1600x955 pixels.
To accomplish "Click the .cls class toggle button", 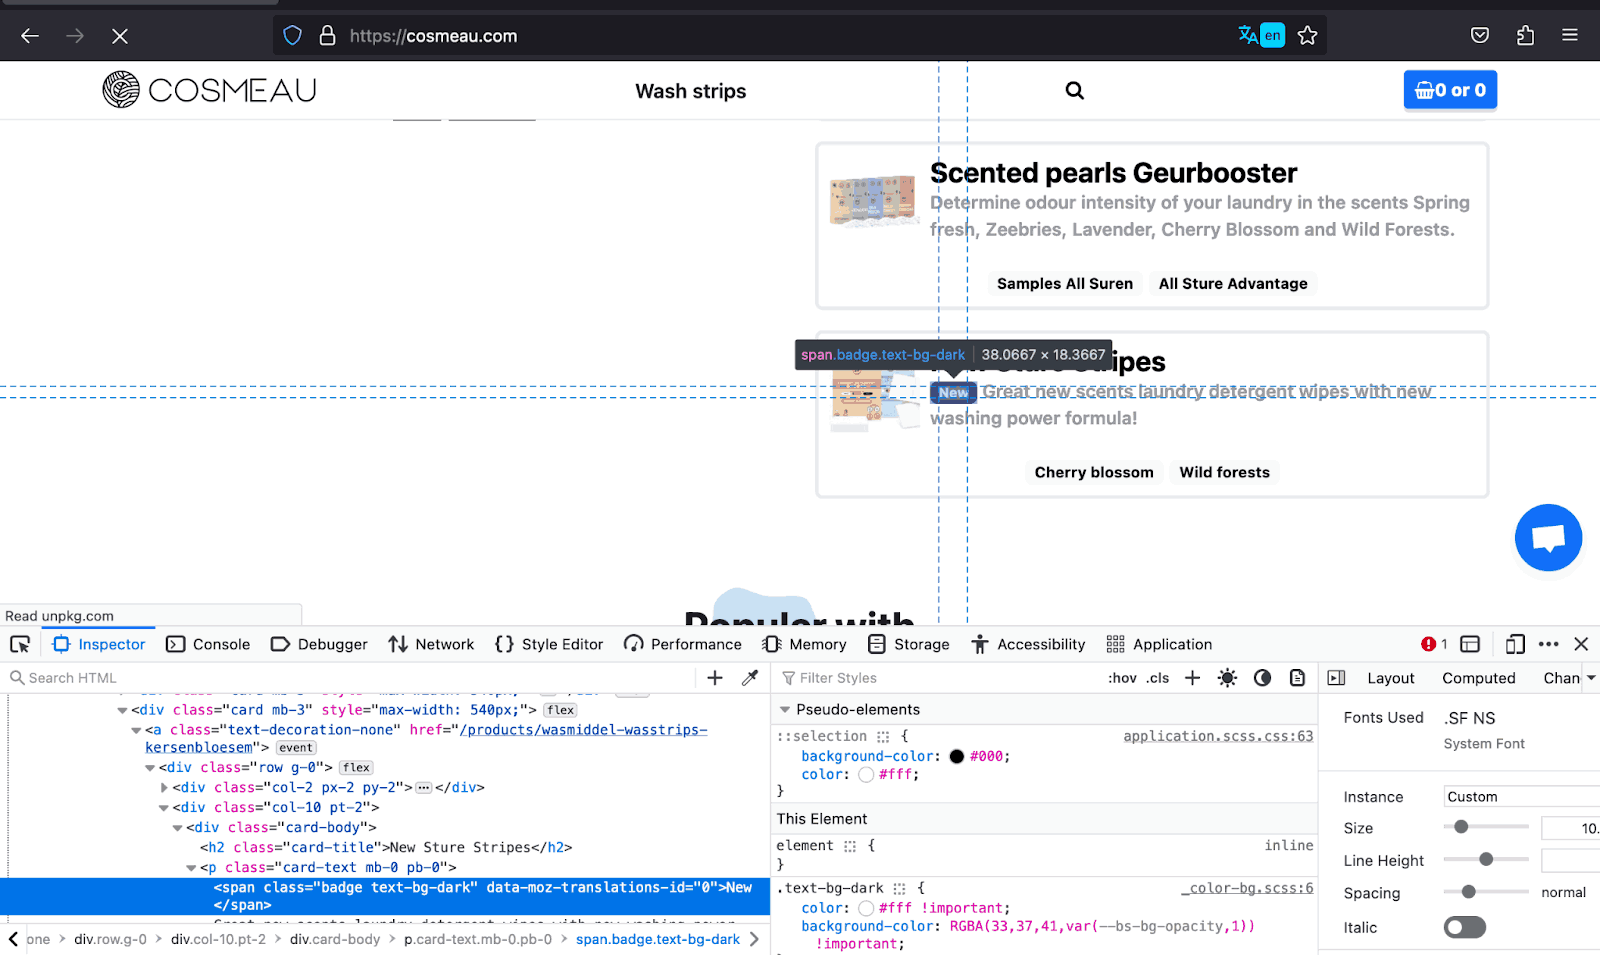I will [1158, 678].
